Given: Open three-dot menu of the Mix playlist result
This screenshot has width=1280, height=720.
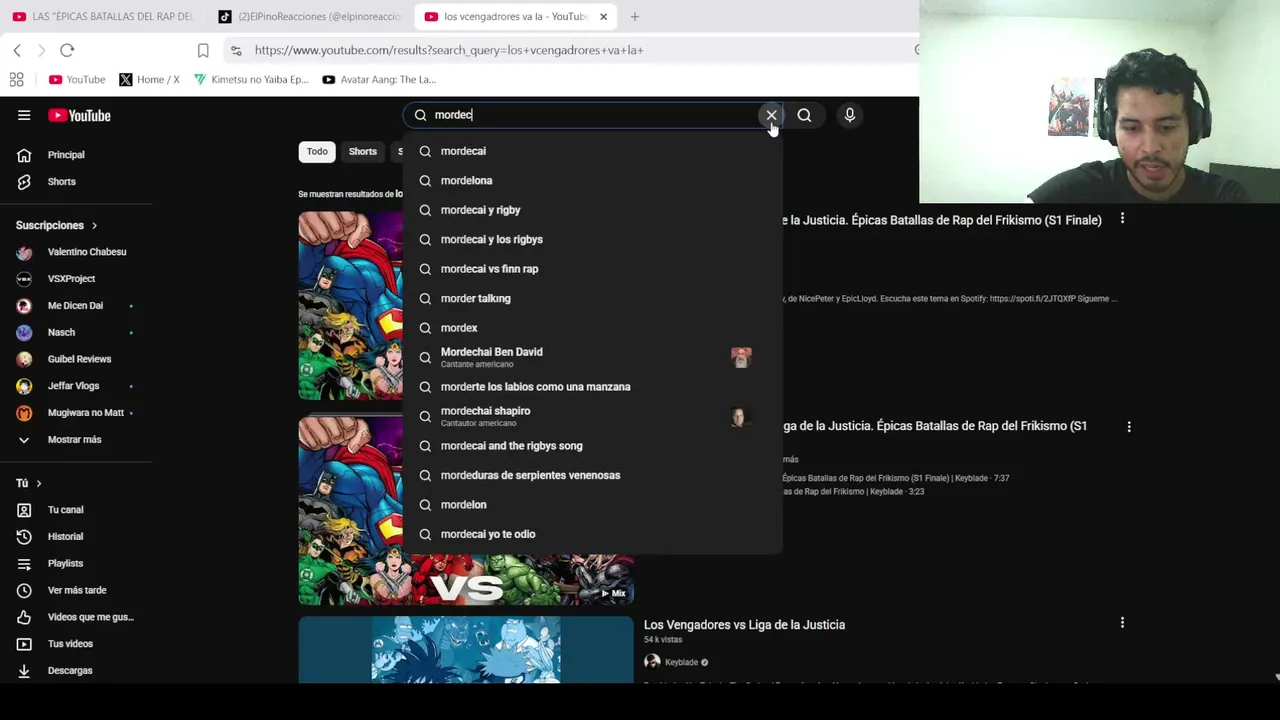Looking at the screenshot, I should coord(1129,427).
